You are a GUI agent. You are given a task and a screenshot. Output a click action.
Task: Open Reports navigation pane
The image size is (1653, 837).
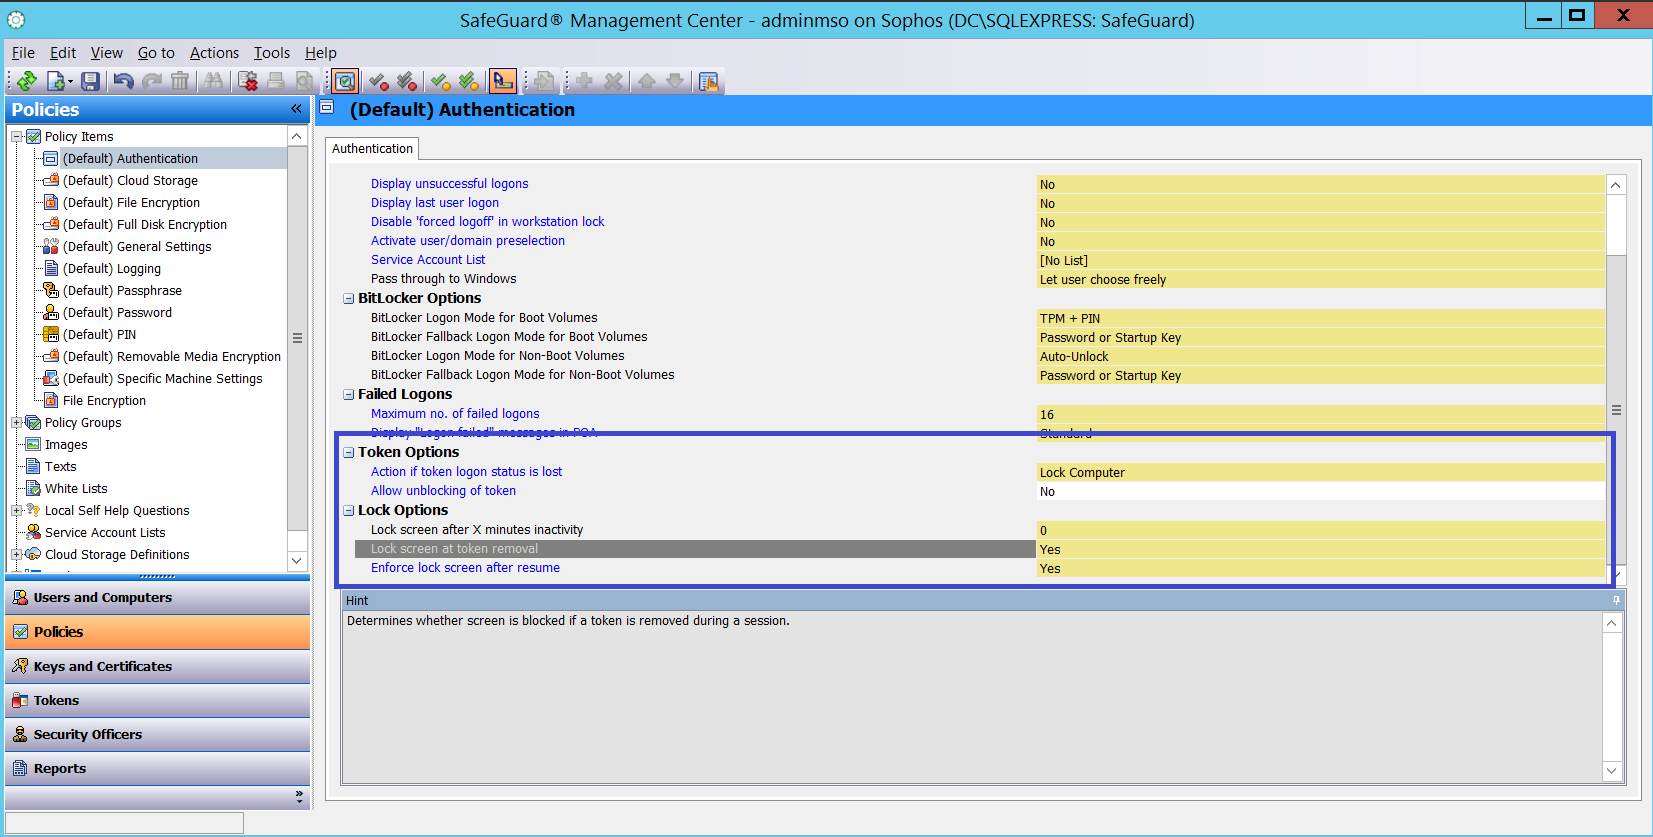click(x=158, y=769)
